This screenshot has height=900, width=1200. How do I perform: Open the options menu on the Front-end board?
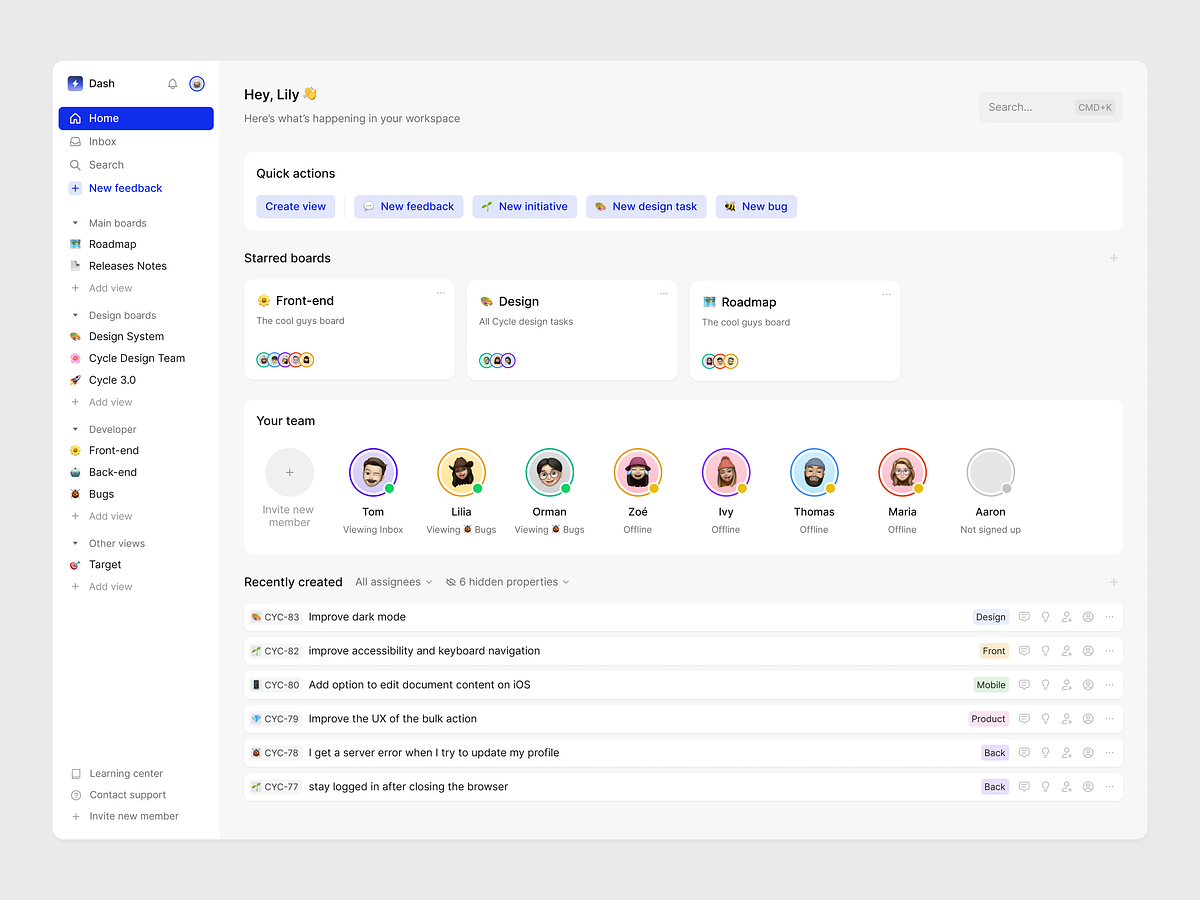(x=440, y=293)
